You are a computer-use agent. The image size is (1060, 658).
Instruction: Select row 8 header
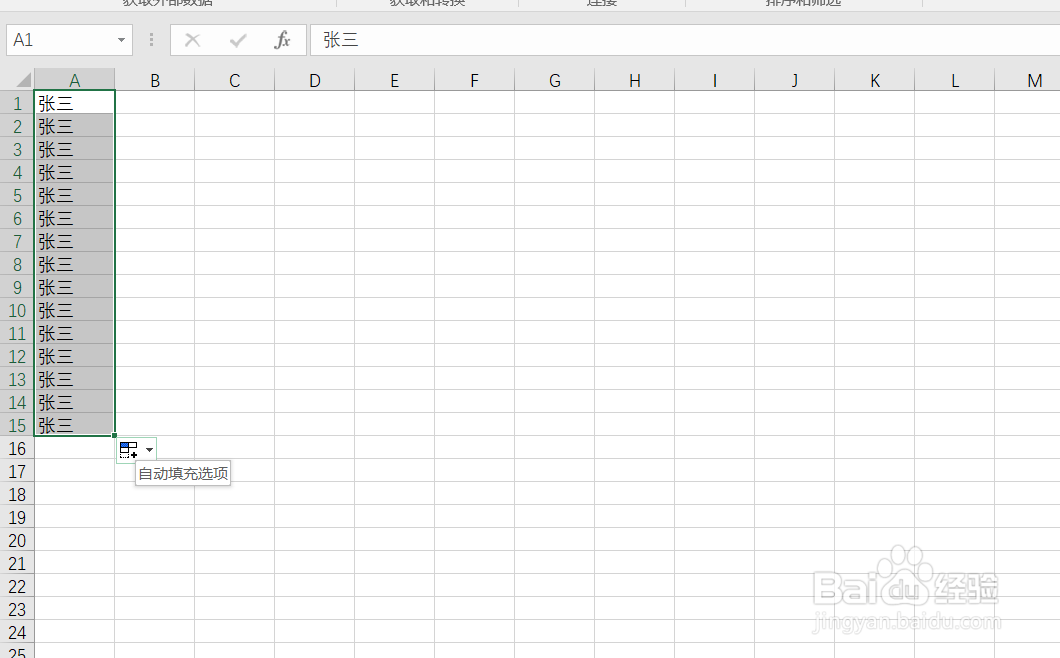pos(17,264)
